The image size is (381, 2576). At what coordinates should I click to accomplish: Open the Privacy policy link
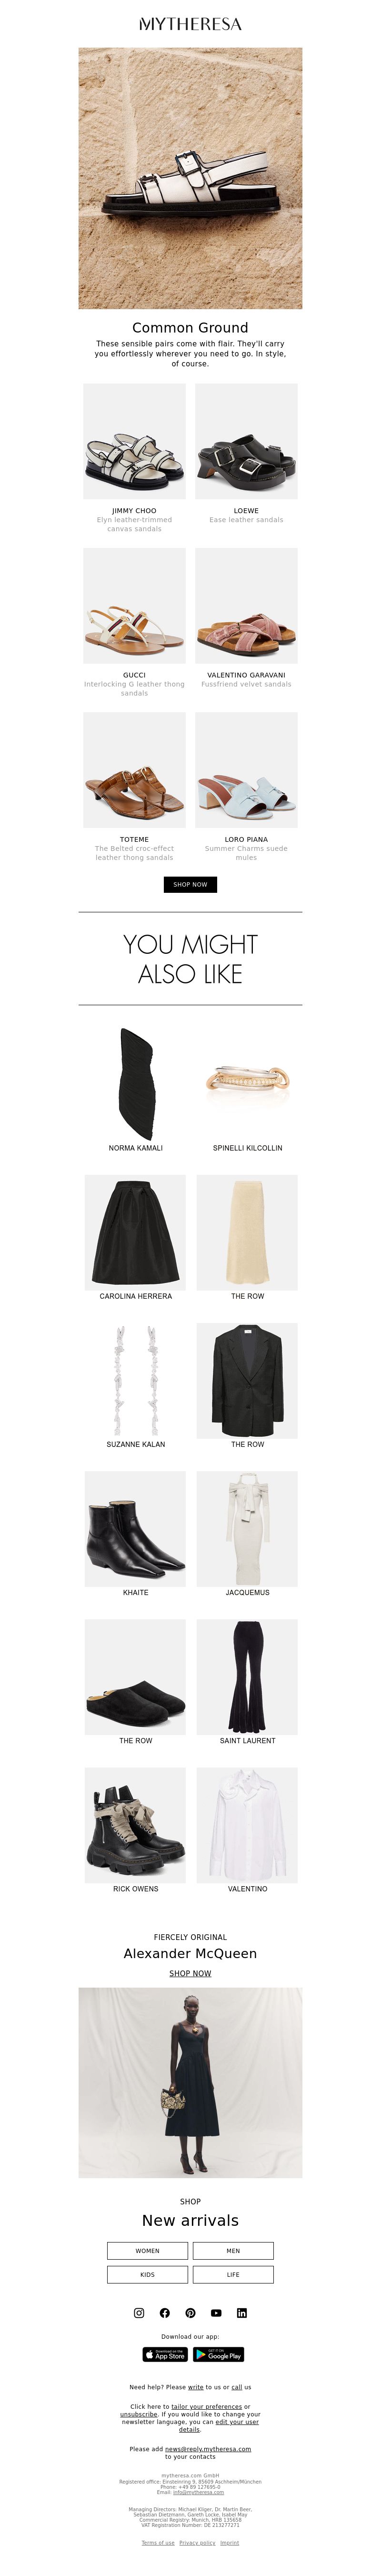197,2542
